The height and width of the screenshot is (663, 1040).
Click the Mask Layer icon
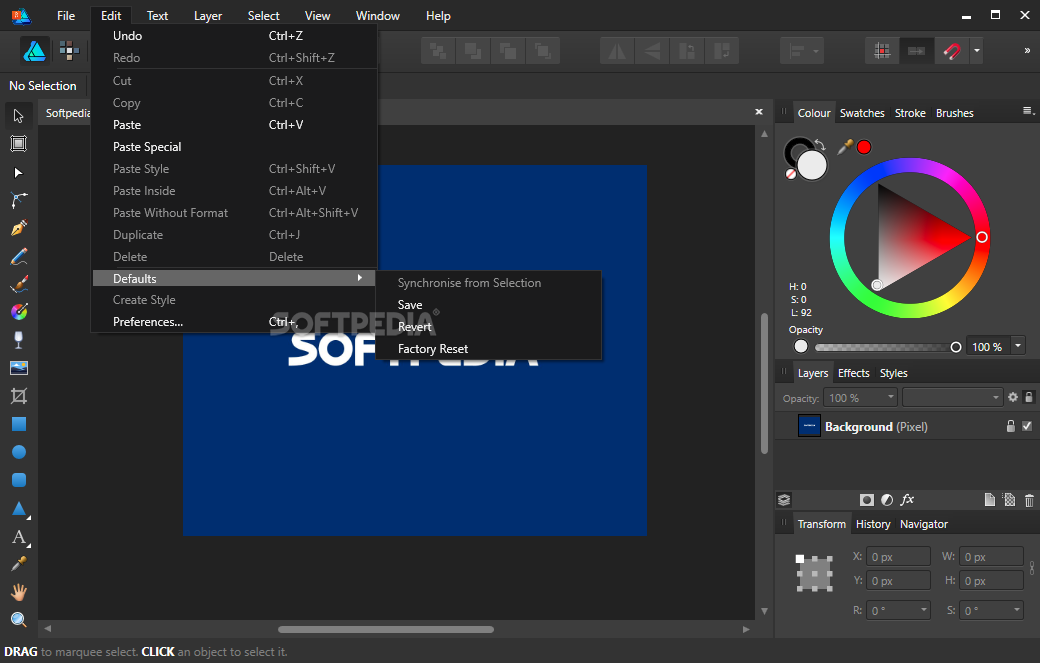(866, 500)
